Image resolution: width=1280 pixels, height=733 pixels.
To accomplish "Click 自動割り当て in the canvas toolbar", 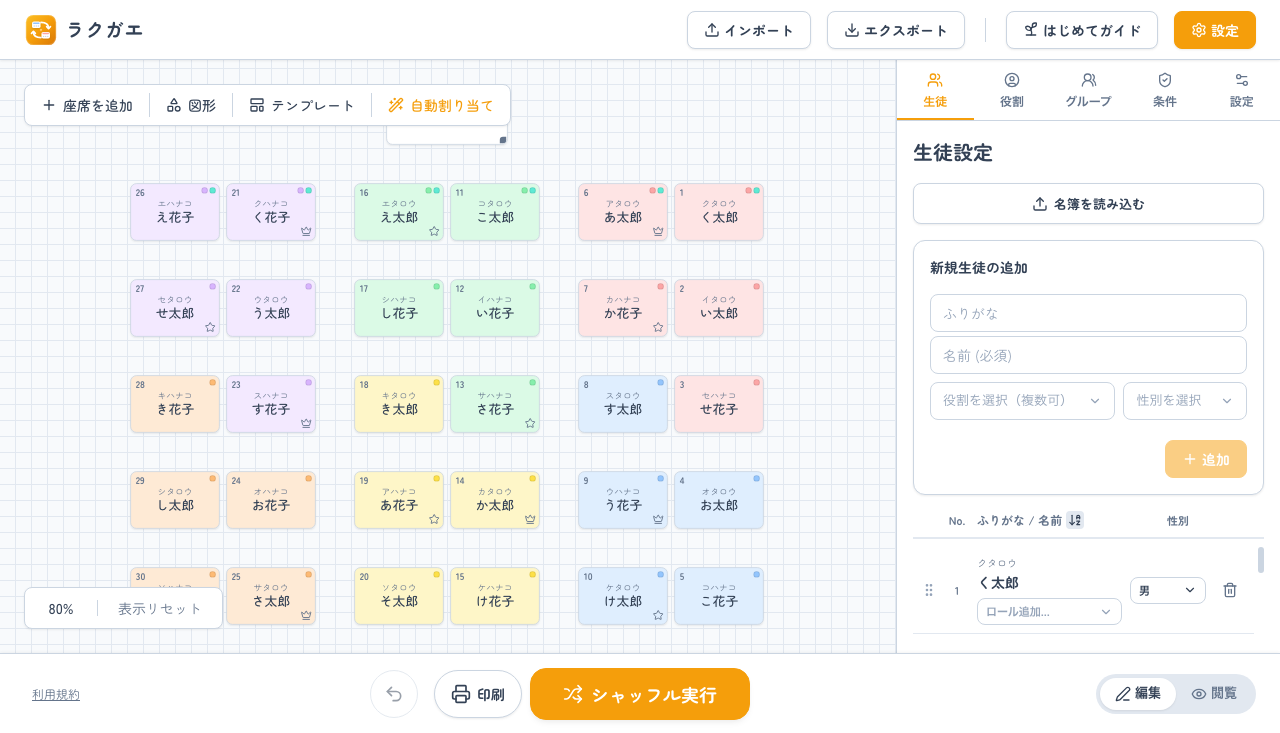I will click(x=441, y=105).
